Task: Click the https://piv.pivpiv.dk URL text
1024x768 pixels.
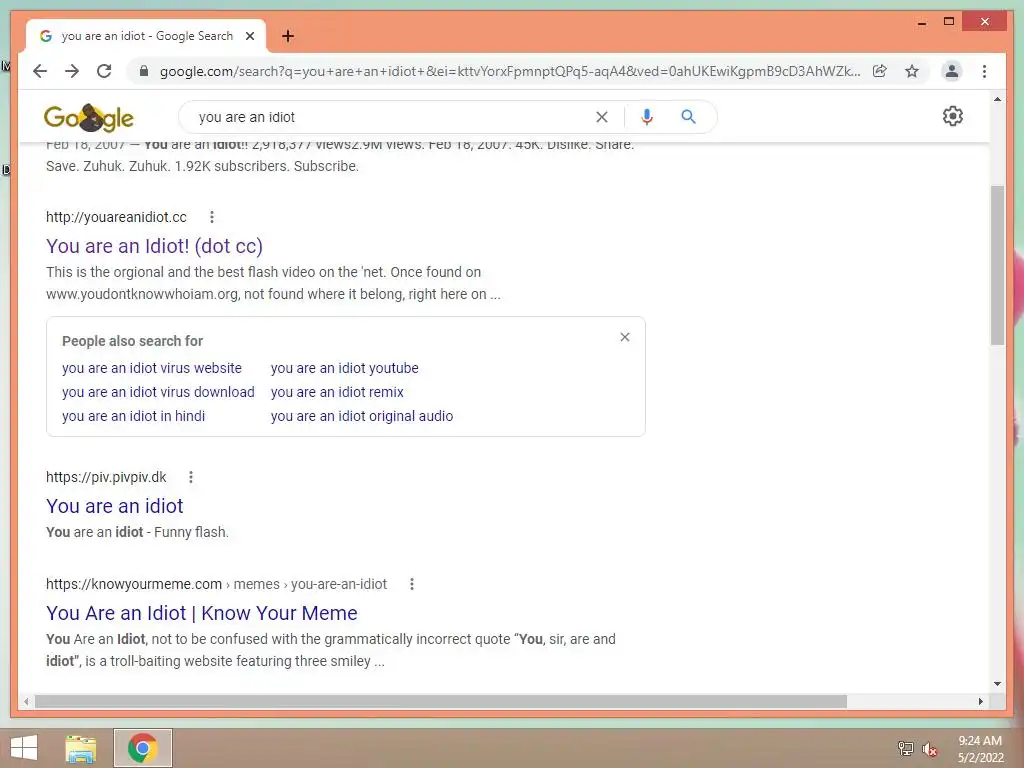Action: tap(106, 477)
